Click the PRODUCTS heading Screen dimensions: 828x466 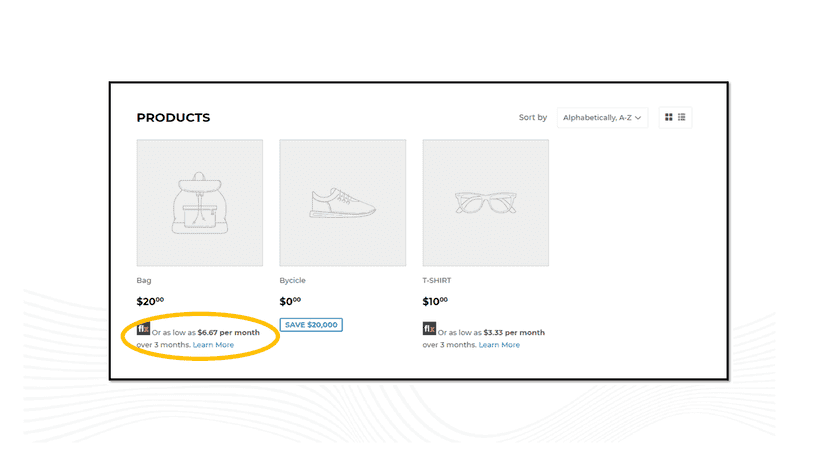click(173, 118)
